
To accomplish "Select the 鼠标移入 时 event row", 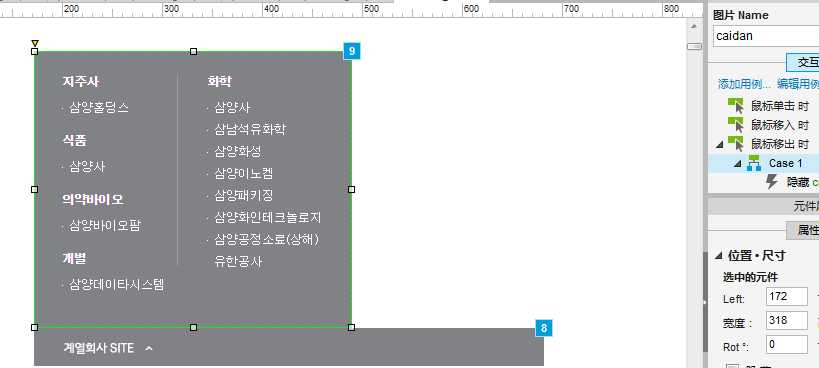I will pos(764,125).
